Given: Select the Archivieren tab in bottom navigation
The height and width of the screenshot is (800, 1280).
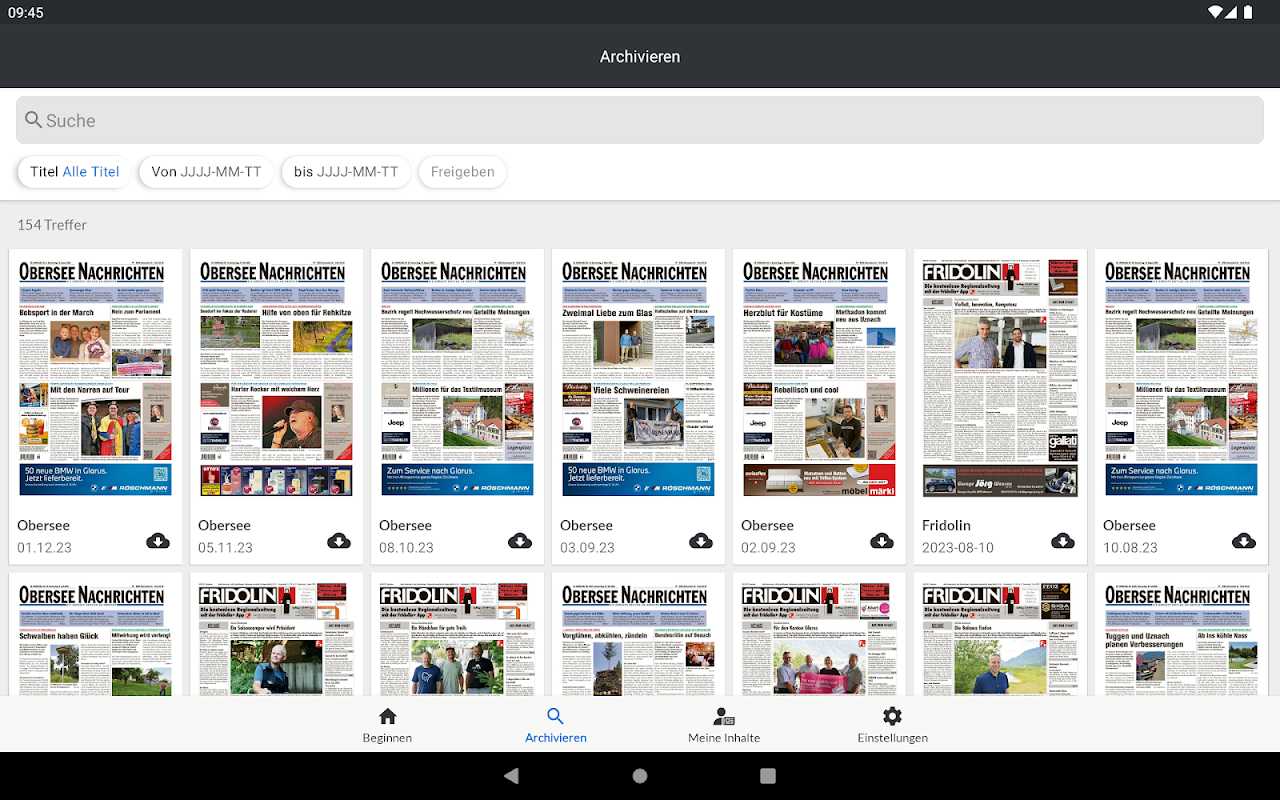Looking at the screenshot, I should (556, 725).
